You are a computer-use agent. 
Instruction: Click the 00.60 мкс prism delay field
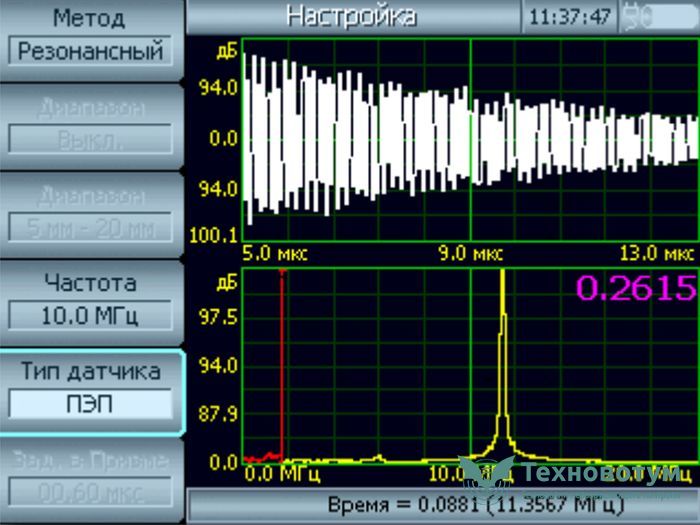[90, 492]
